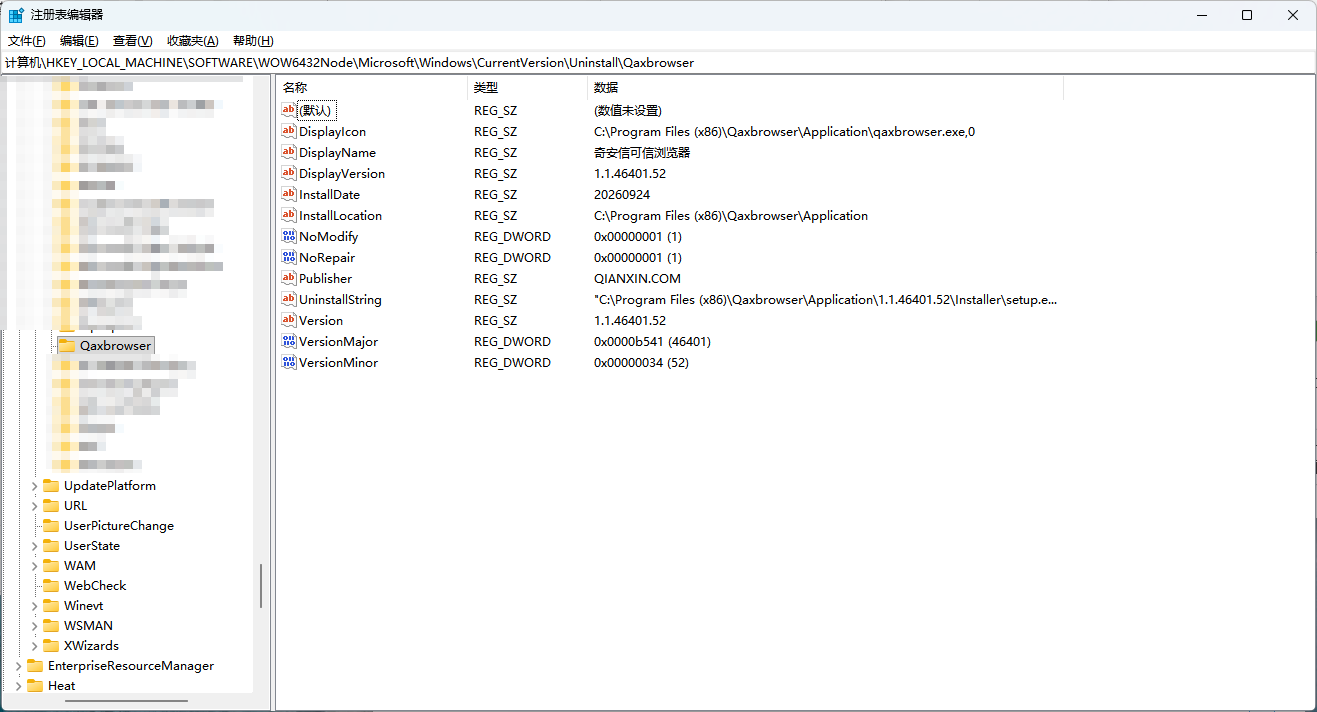Click the registry path address bar
This screenshot has height=712, width=1317.
coord(658,62)
